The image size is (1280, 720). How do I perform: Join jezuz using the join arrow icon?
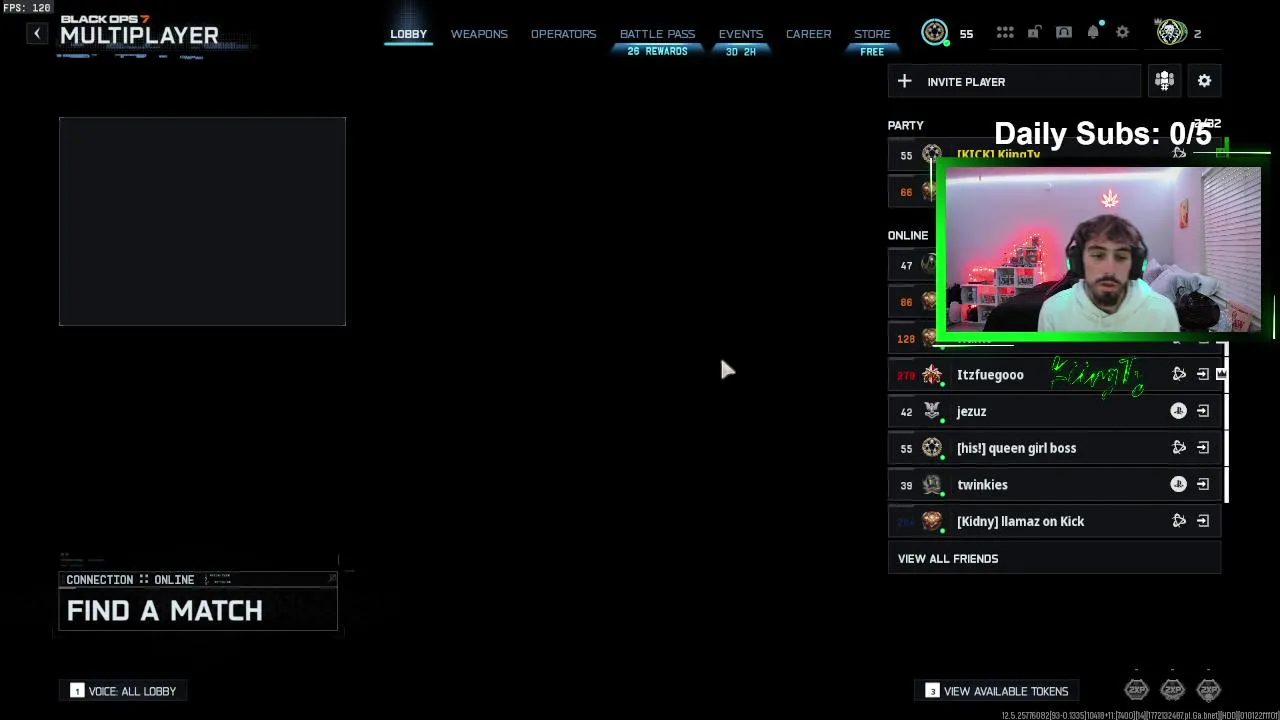[x=1203, y=411]
